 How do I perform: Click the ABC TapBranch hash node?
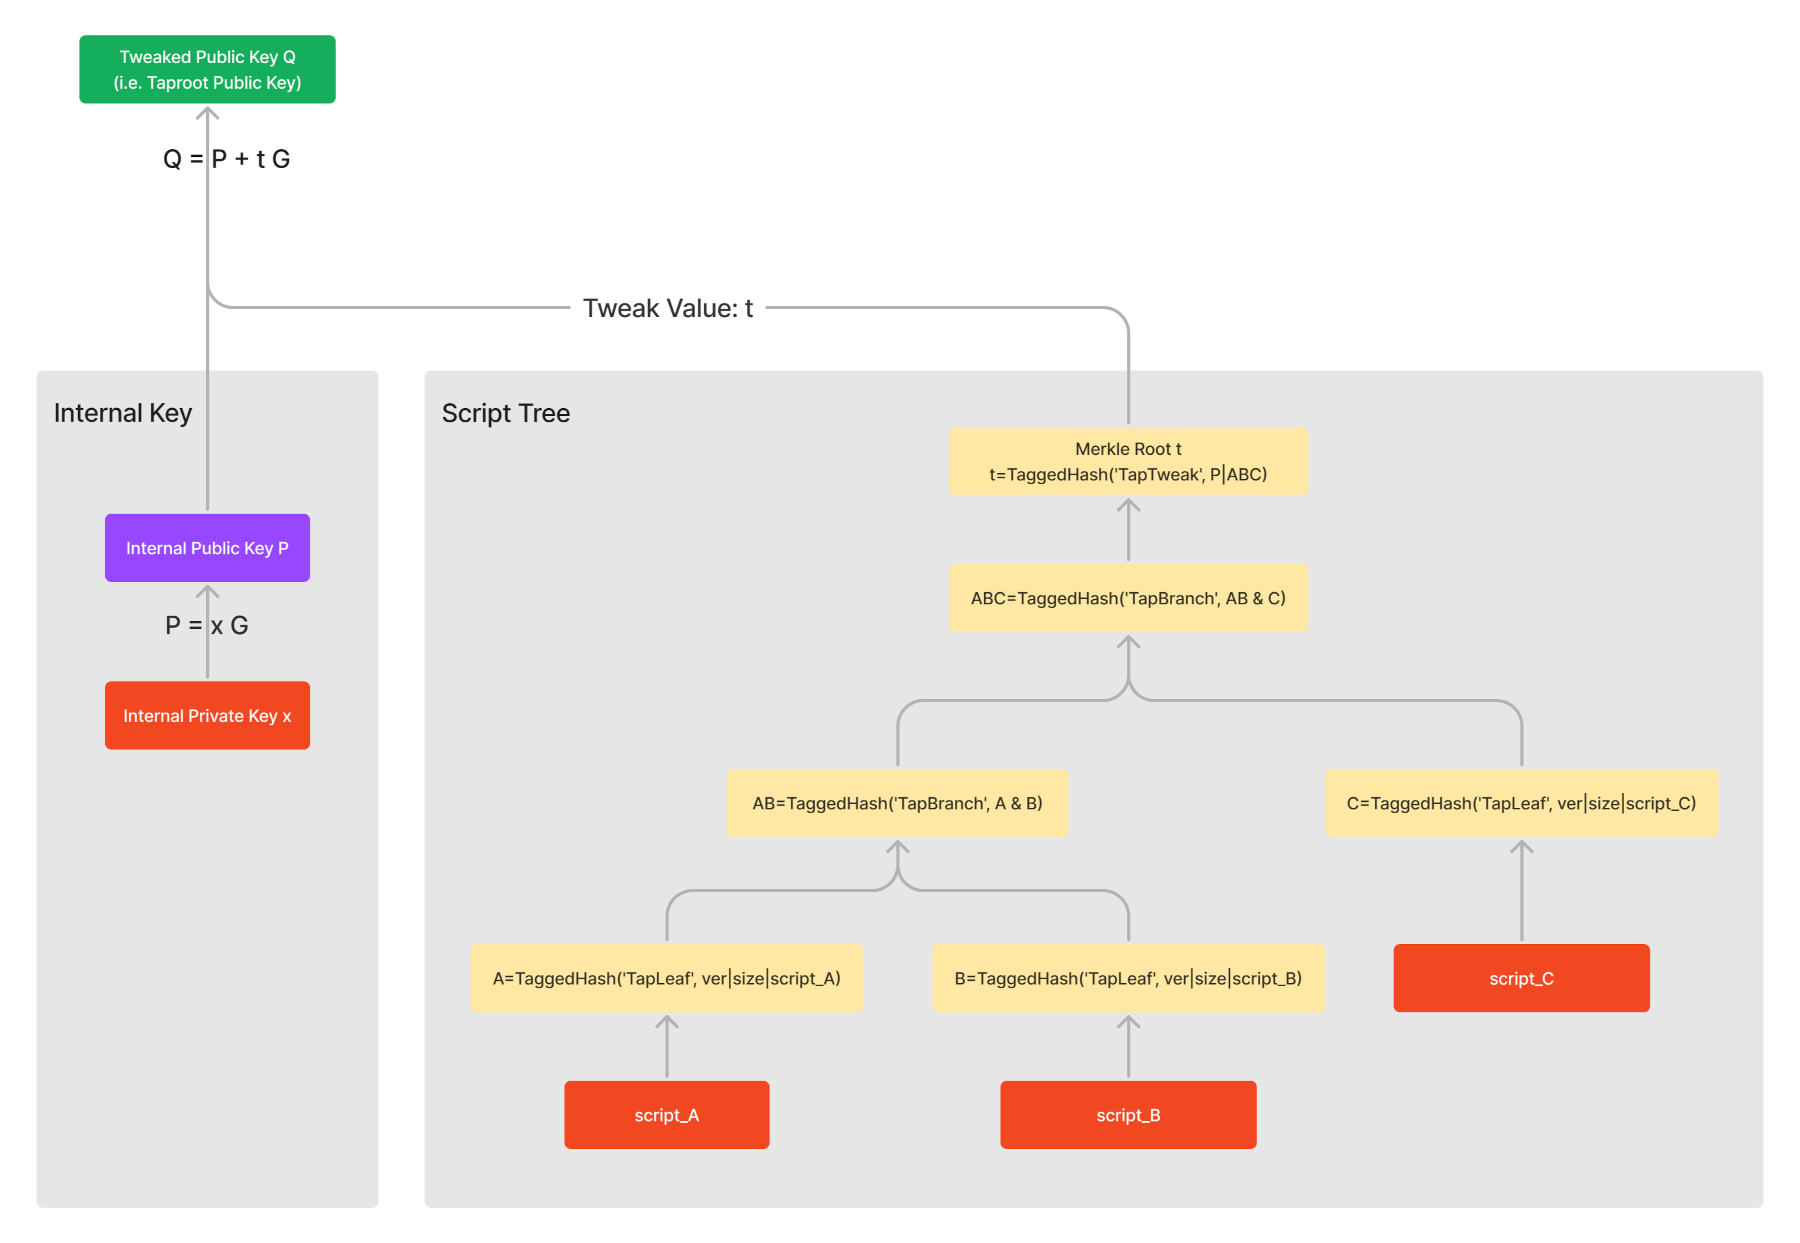[1128, 598]
